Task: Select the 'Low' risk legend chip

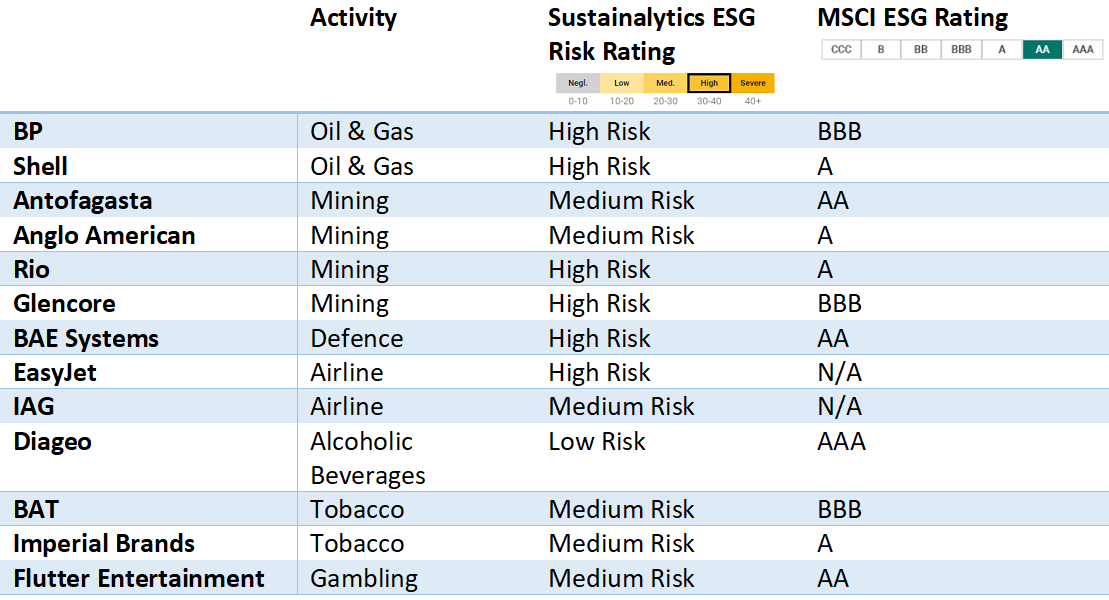Action: [x=621, y=83]
